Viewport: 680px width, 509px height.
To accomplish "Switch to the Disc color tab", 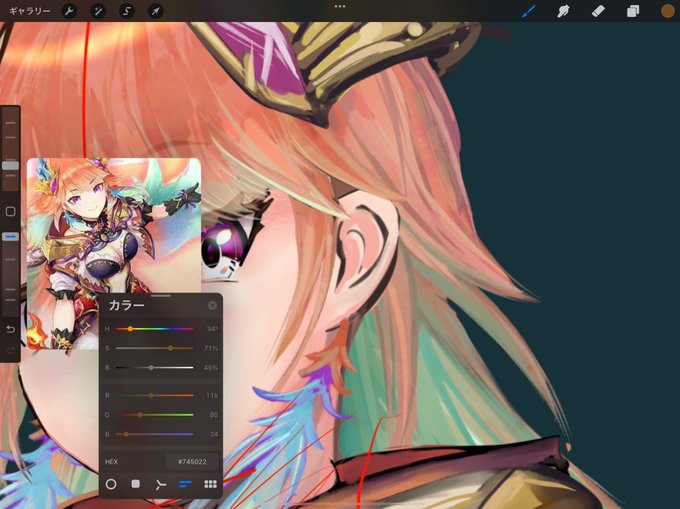I will pyautogui.click(x=111, y=484).
